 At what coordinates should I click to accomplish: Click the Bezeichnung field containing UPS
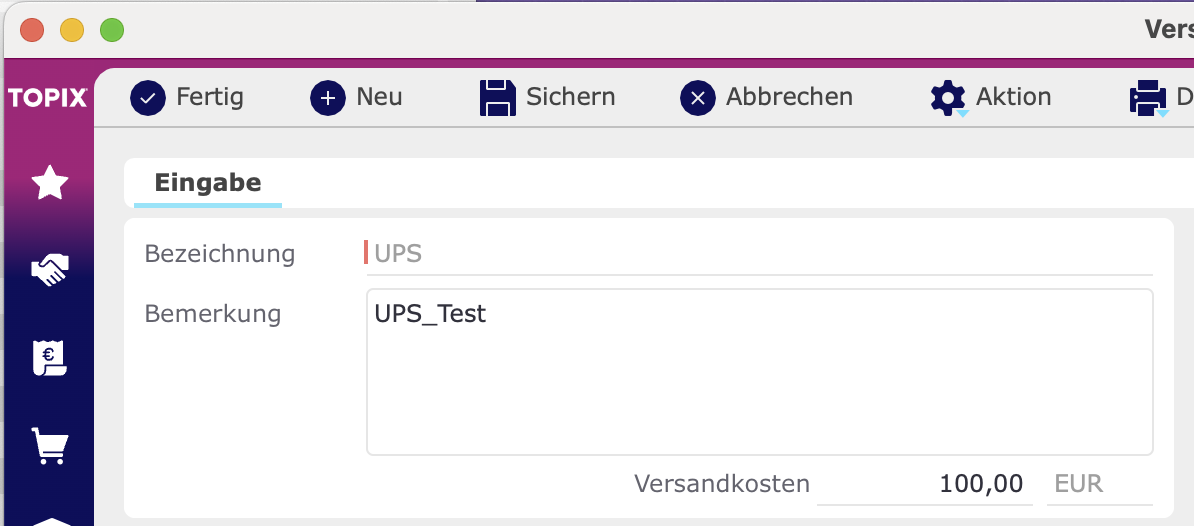(759, 253)
